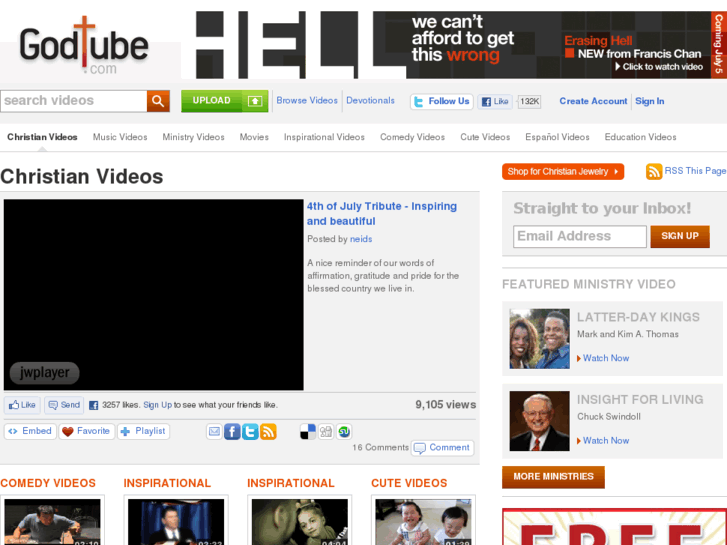Click the email share icon
The image size is (727, 545).
tap(214, 432)
